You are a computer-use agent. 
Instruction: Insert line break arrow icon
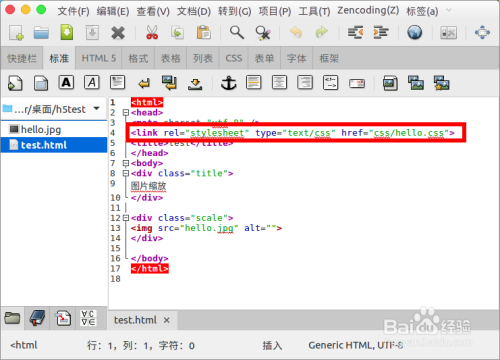click(144, 83)
